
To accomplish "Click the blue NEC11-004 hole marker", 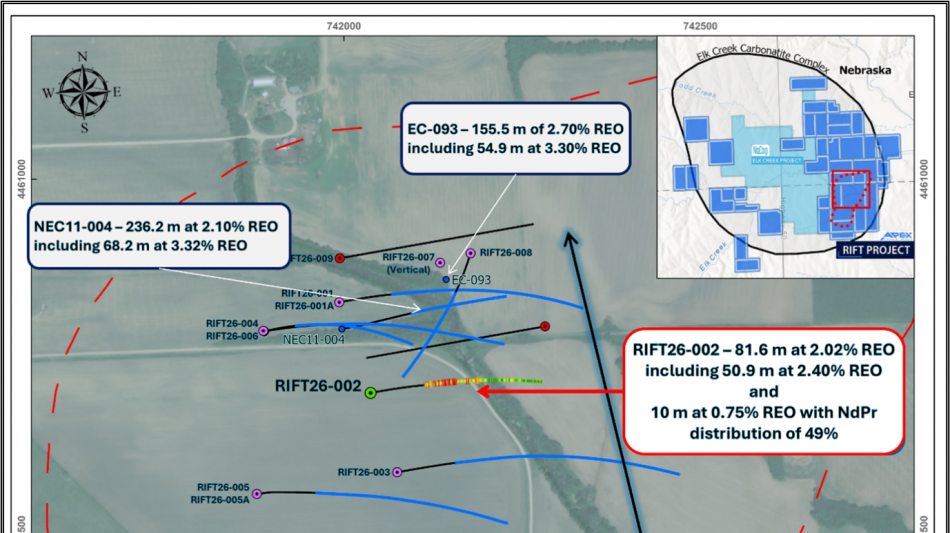I will (343, 328).
